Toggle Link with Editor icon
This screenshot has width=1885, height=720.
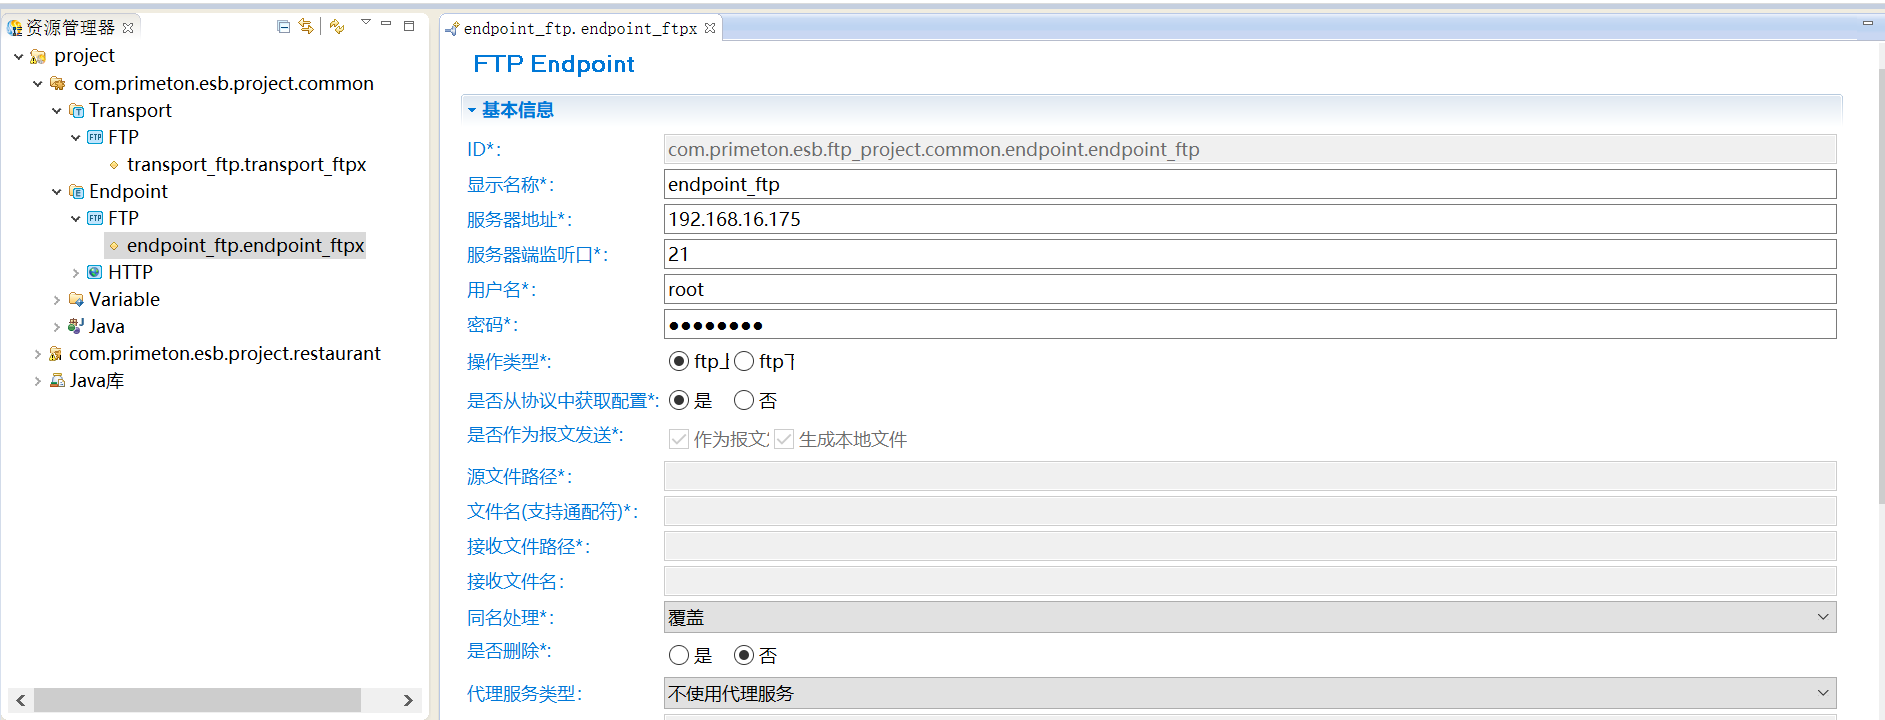click(x=306, y=27)
